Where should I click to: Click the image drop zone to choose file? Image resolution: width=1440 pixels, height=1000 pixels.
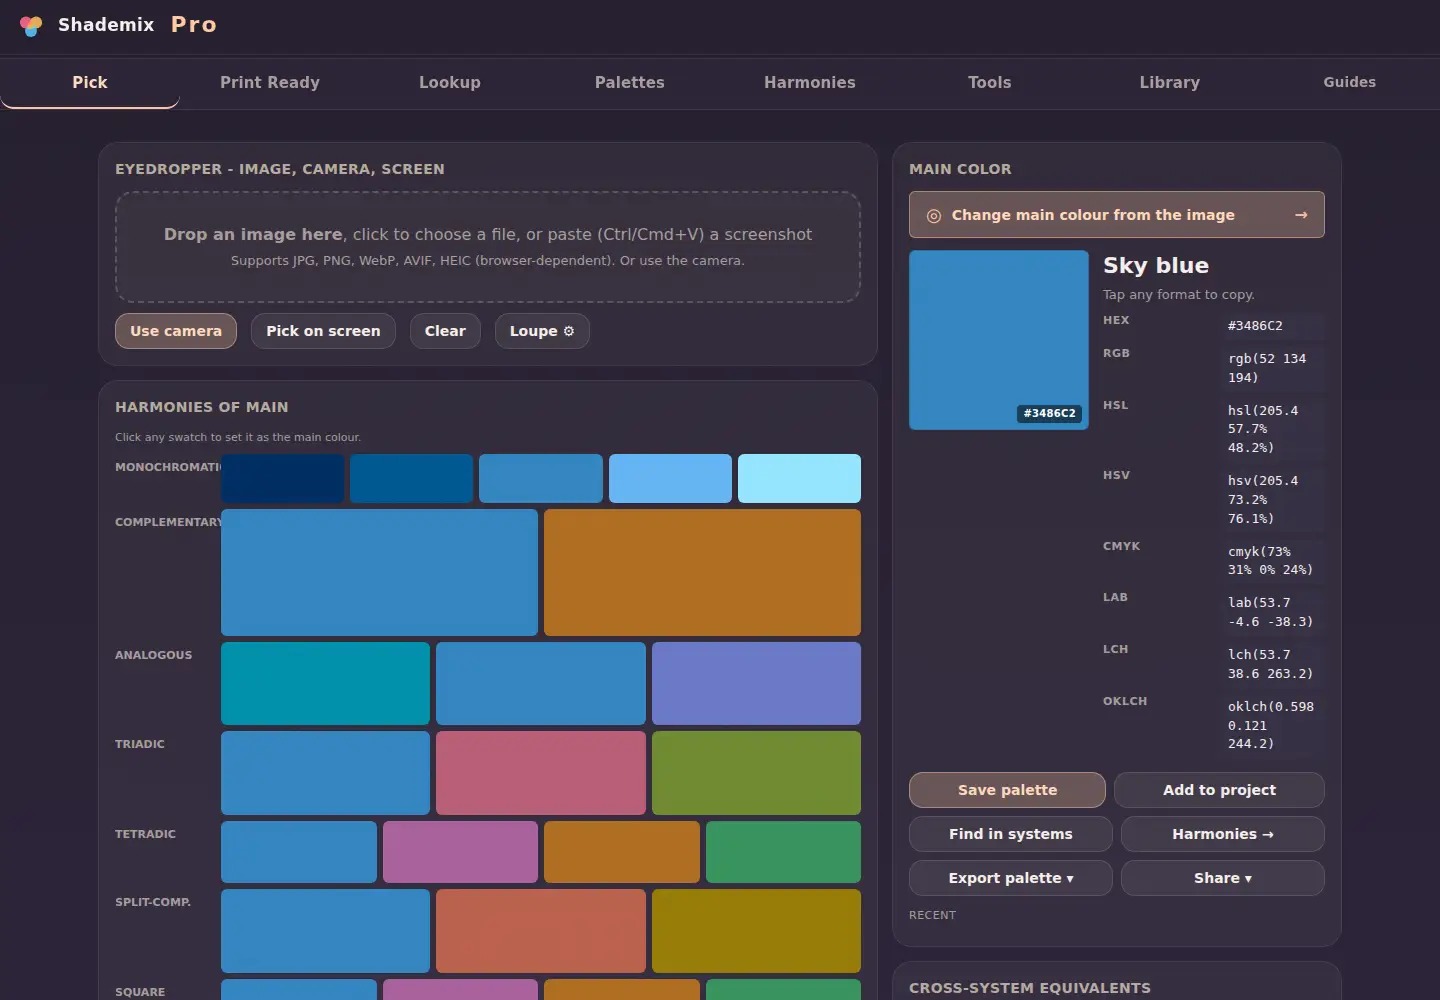[x=488, y=247]
